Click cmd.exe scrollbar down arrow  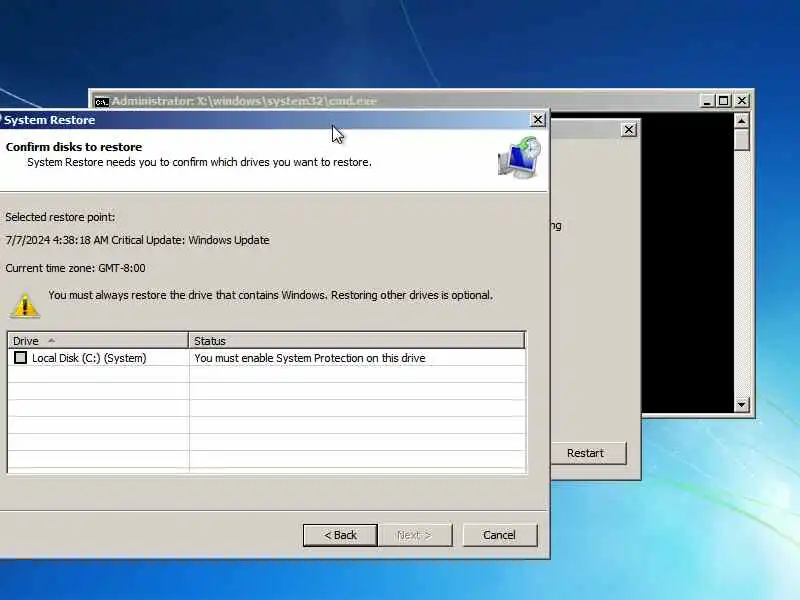[741, 405]
